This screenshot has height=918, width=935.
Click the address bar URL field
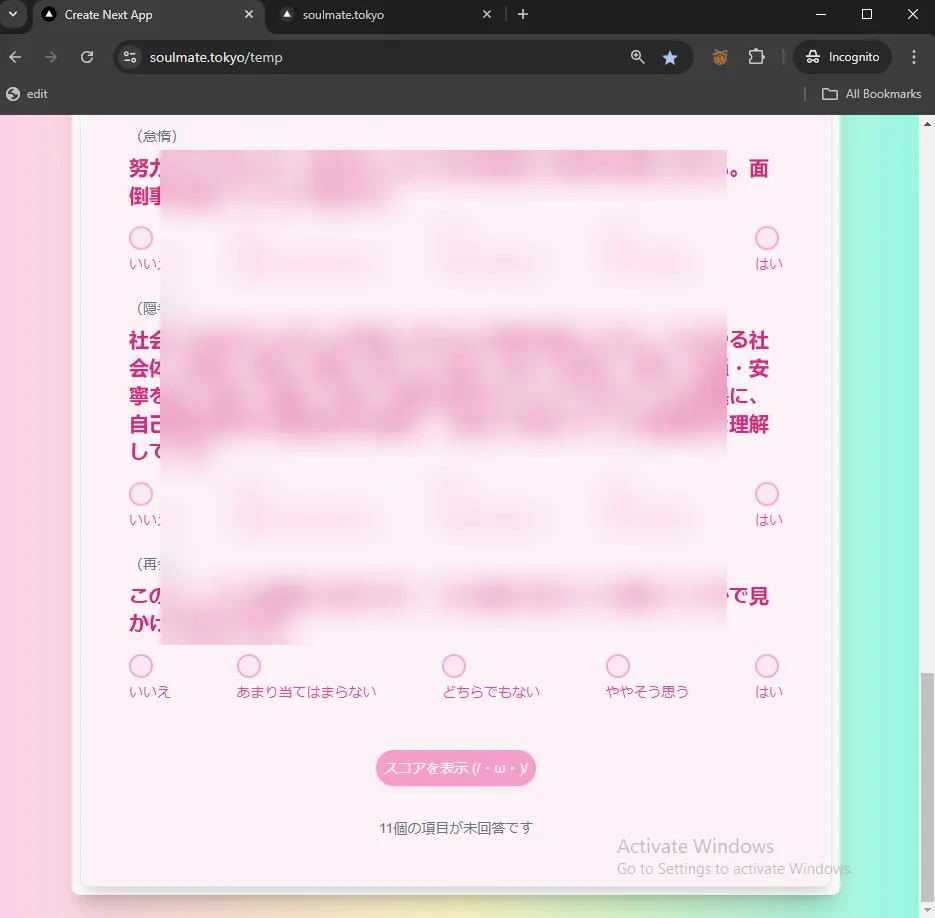[x=380, y=57]
